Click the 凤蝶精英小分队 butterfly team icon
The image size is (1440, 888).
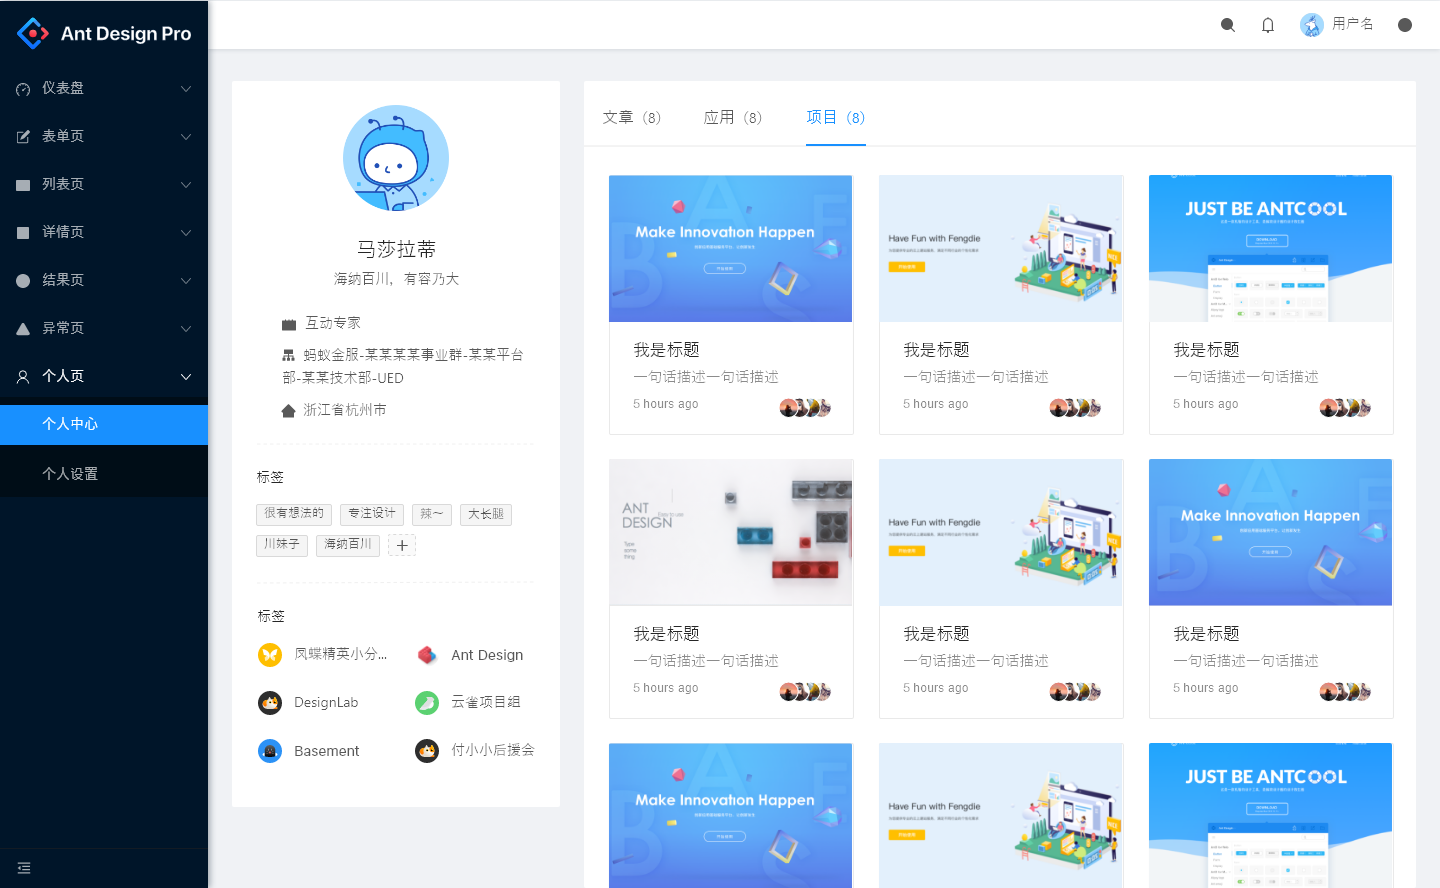(270, 655)
